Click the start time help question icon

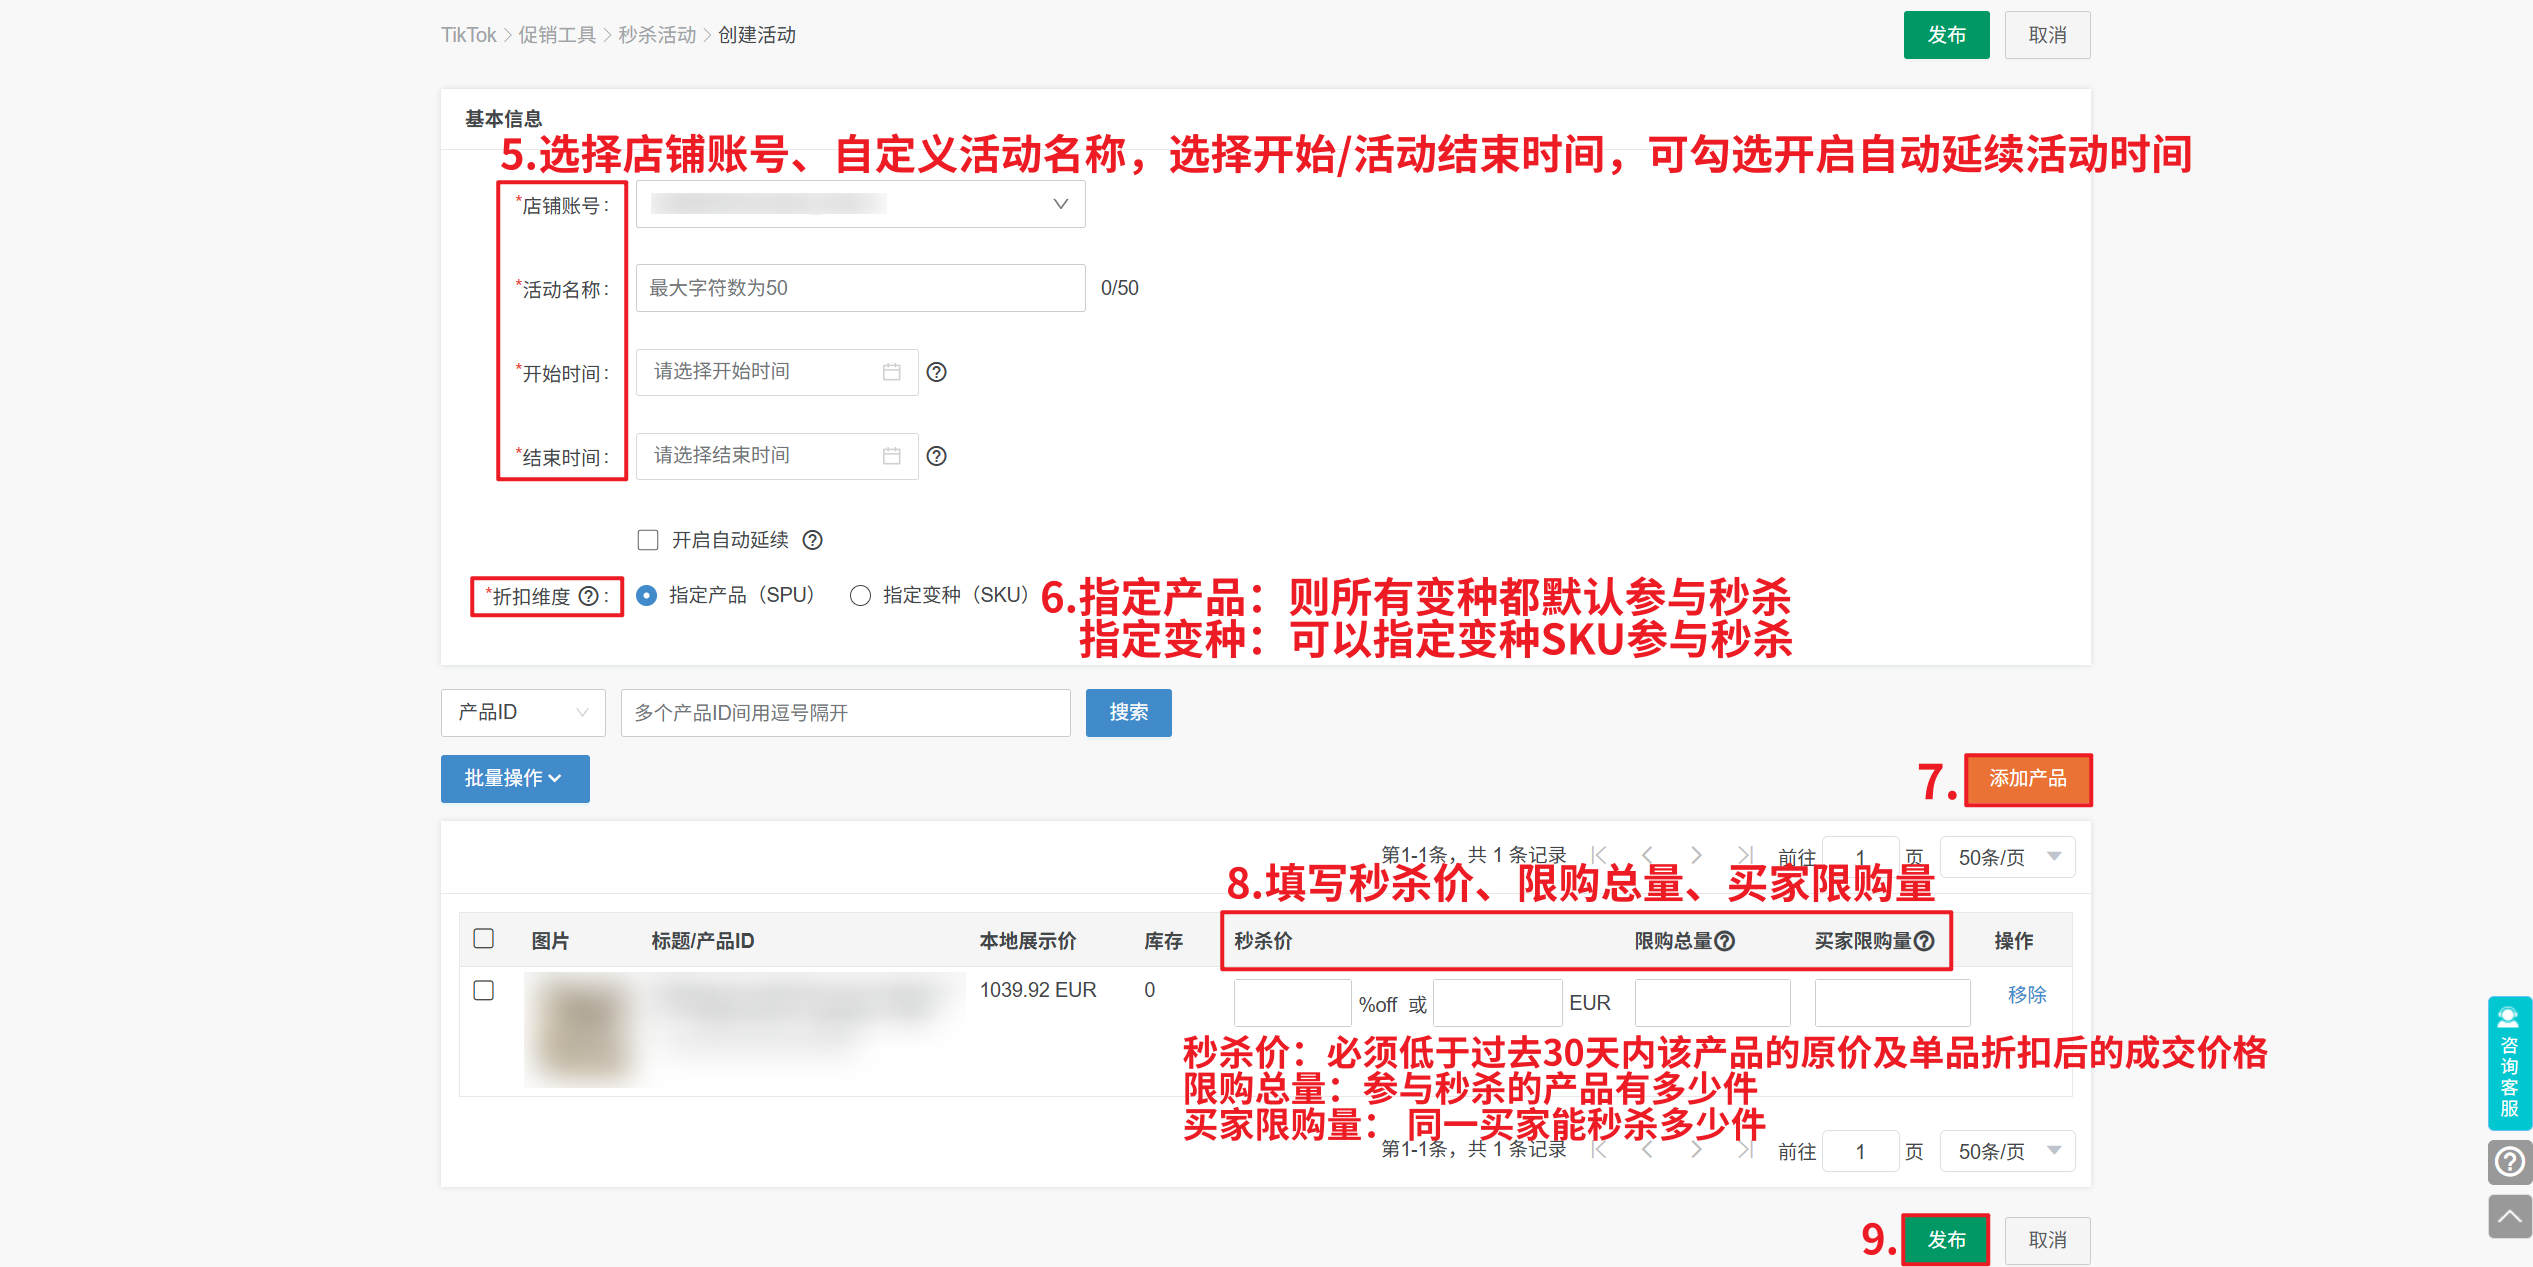point(936,372)
